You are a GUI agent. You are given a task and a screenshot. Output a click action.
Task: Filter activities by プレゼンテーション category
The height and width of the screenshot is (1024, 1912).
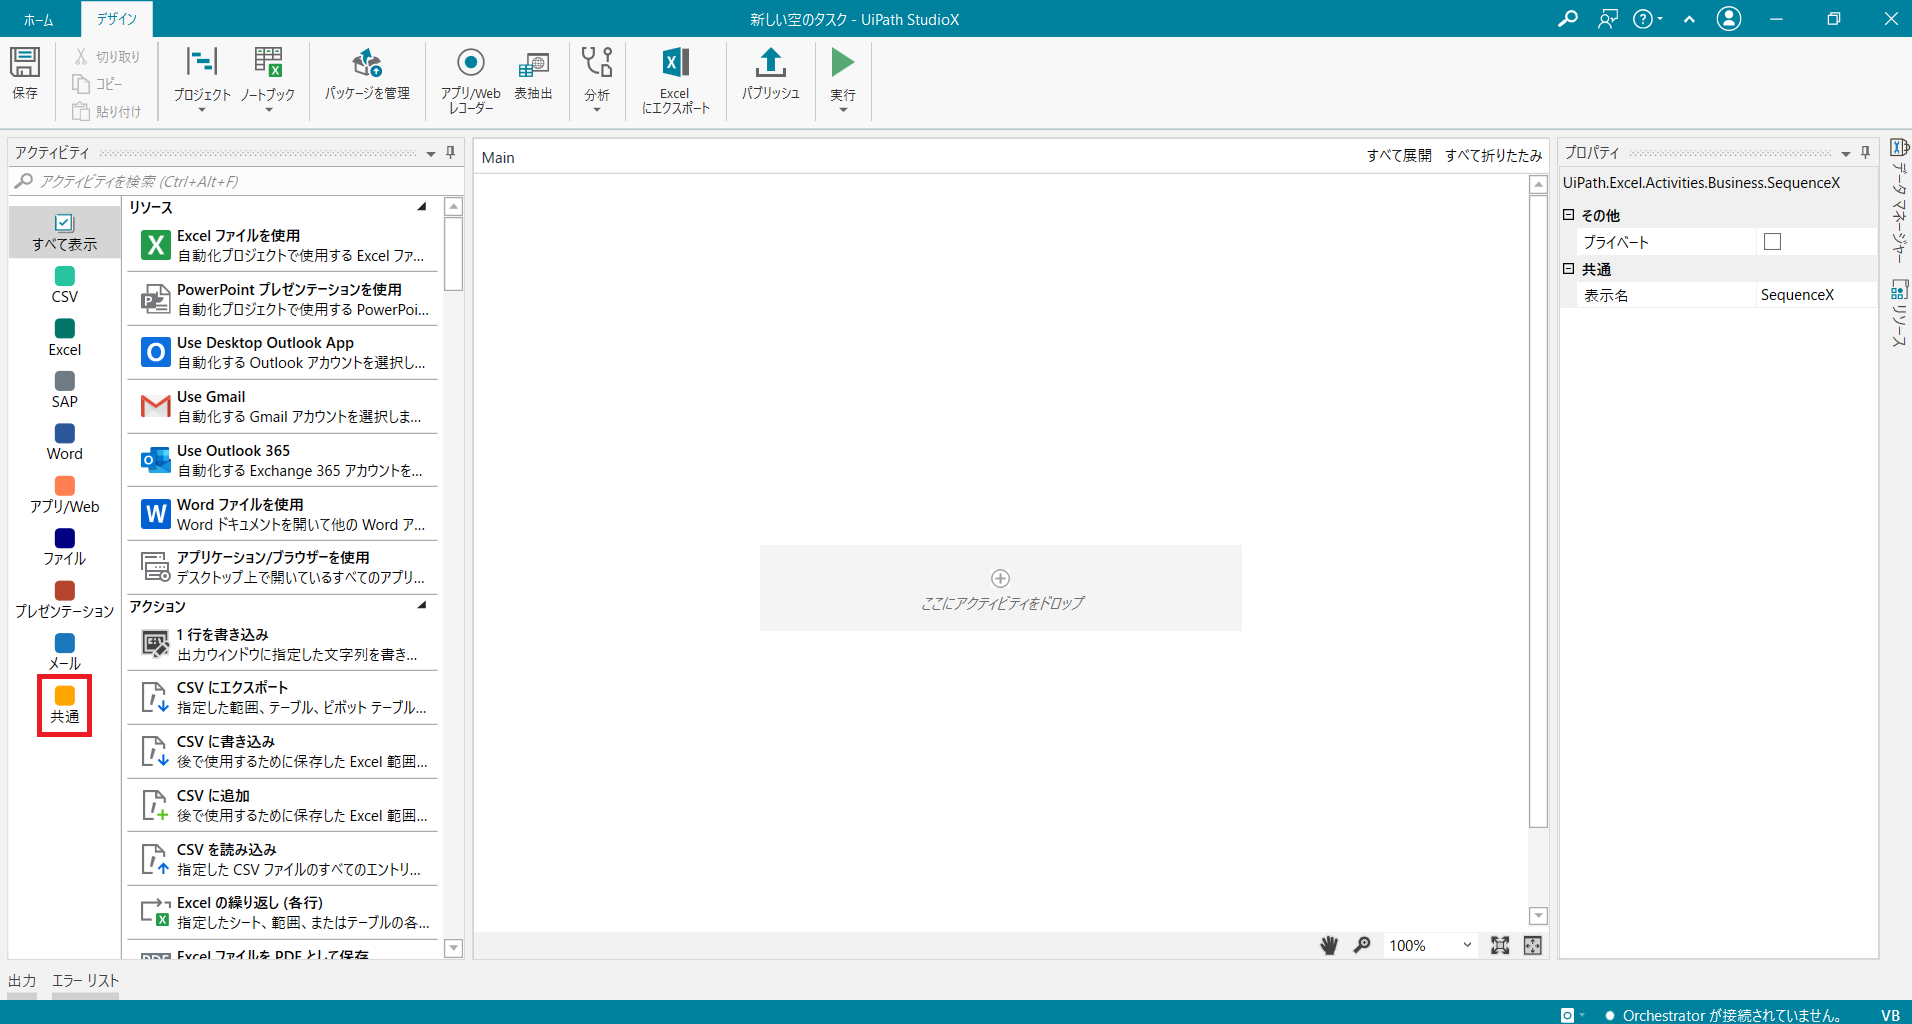(65, 600)
